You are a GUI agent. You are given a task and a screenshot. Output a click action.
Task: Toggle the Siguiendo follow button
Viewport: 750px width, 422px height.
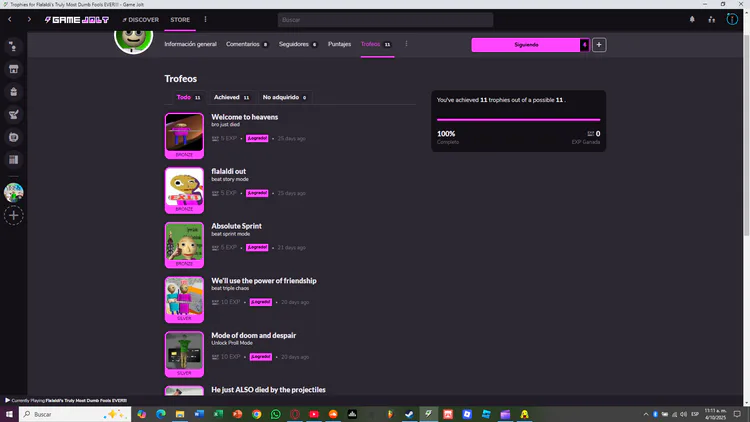[526, 44]
